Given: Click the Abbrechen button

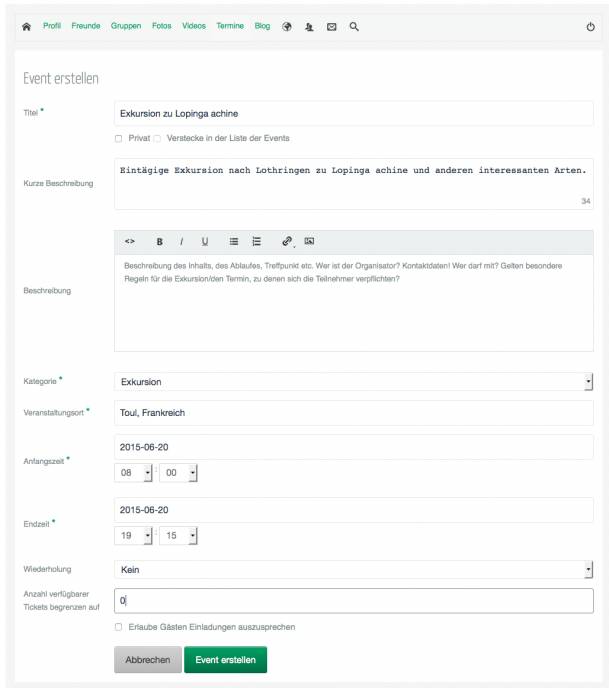Looking at the screenshot, I should [x=148, y=659].
